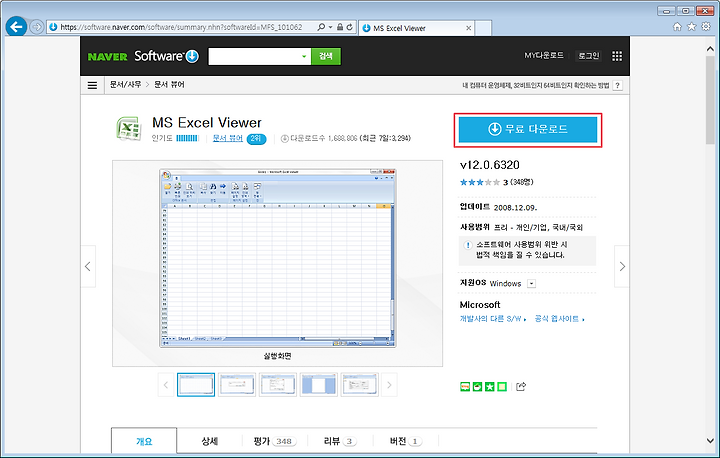The width and height of the screenshot is (720, 458).
Task: Share to Naver cafe icon
Action: pos(478,386)
